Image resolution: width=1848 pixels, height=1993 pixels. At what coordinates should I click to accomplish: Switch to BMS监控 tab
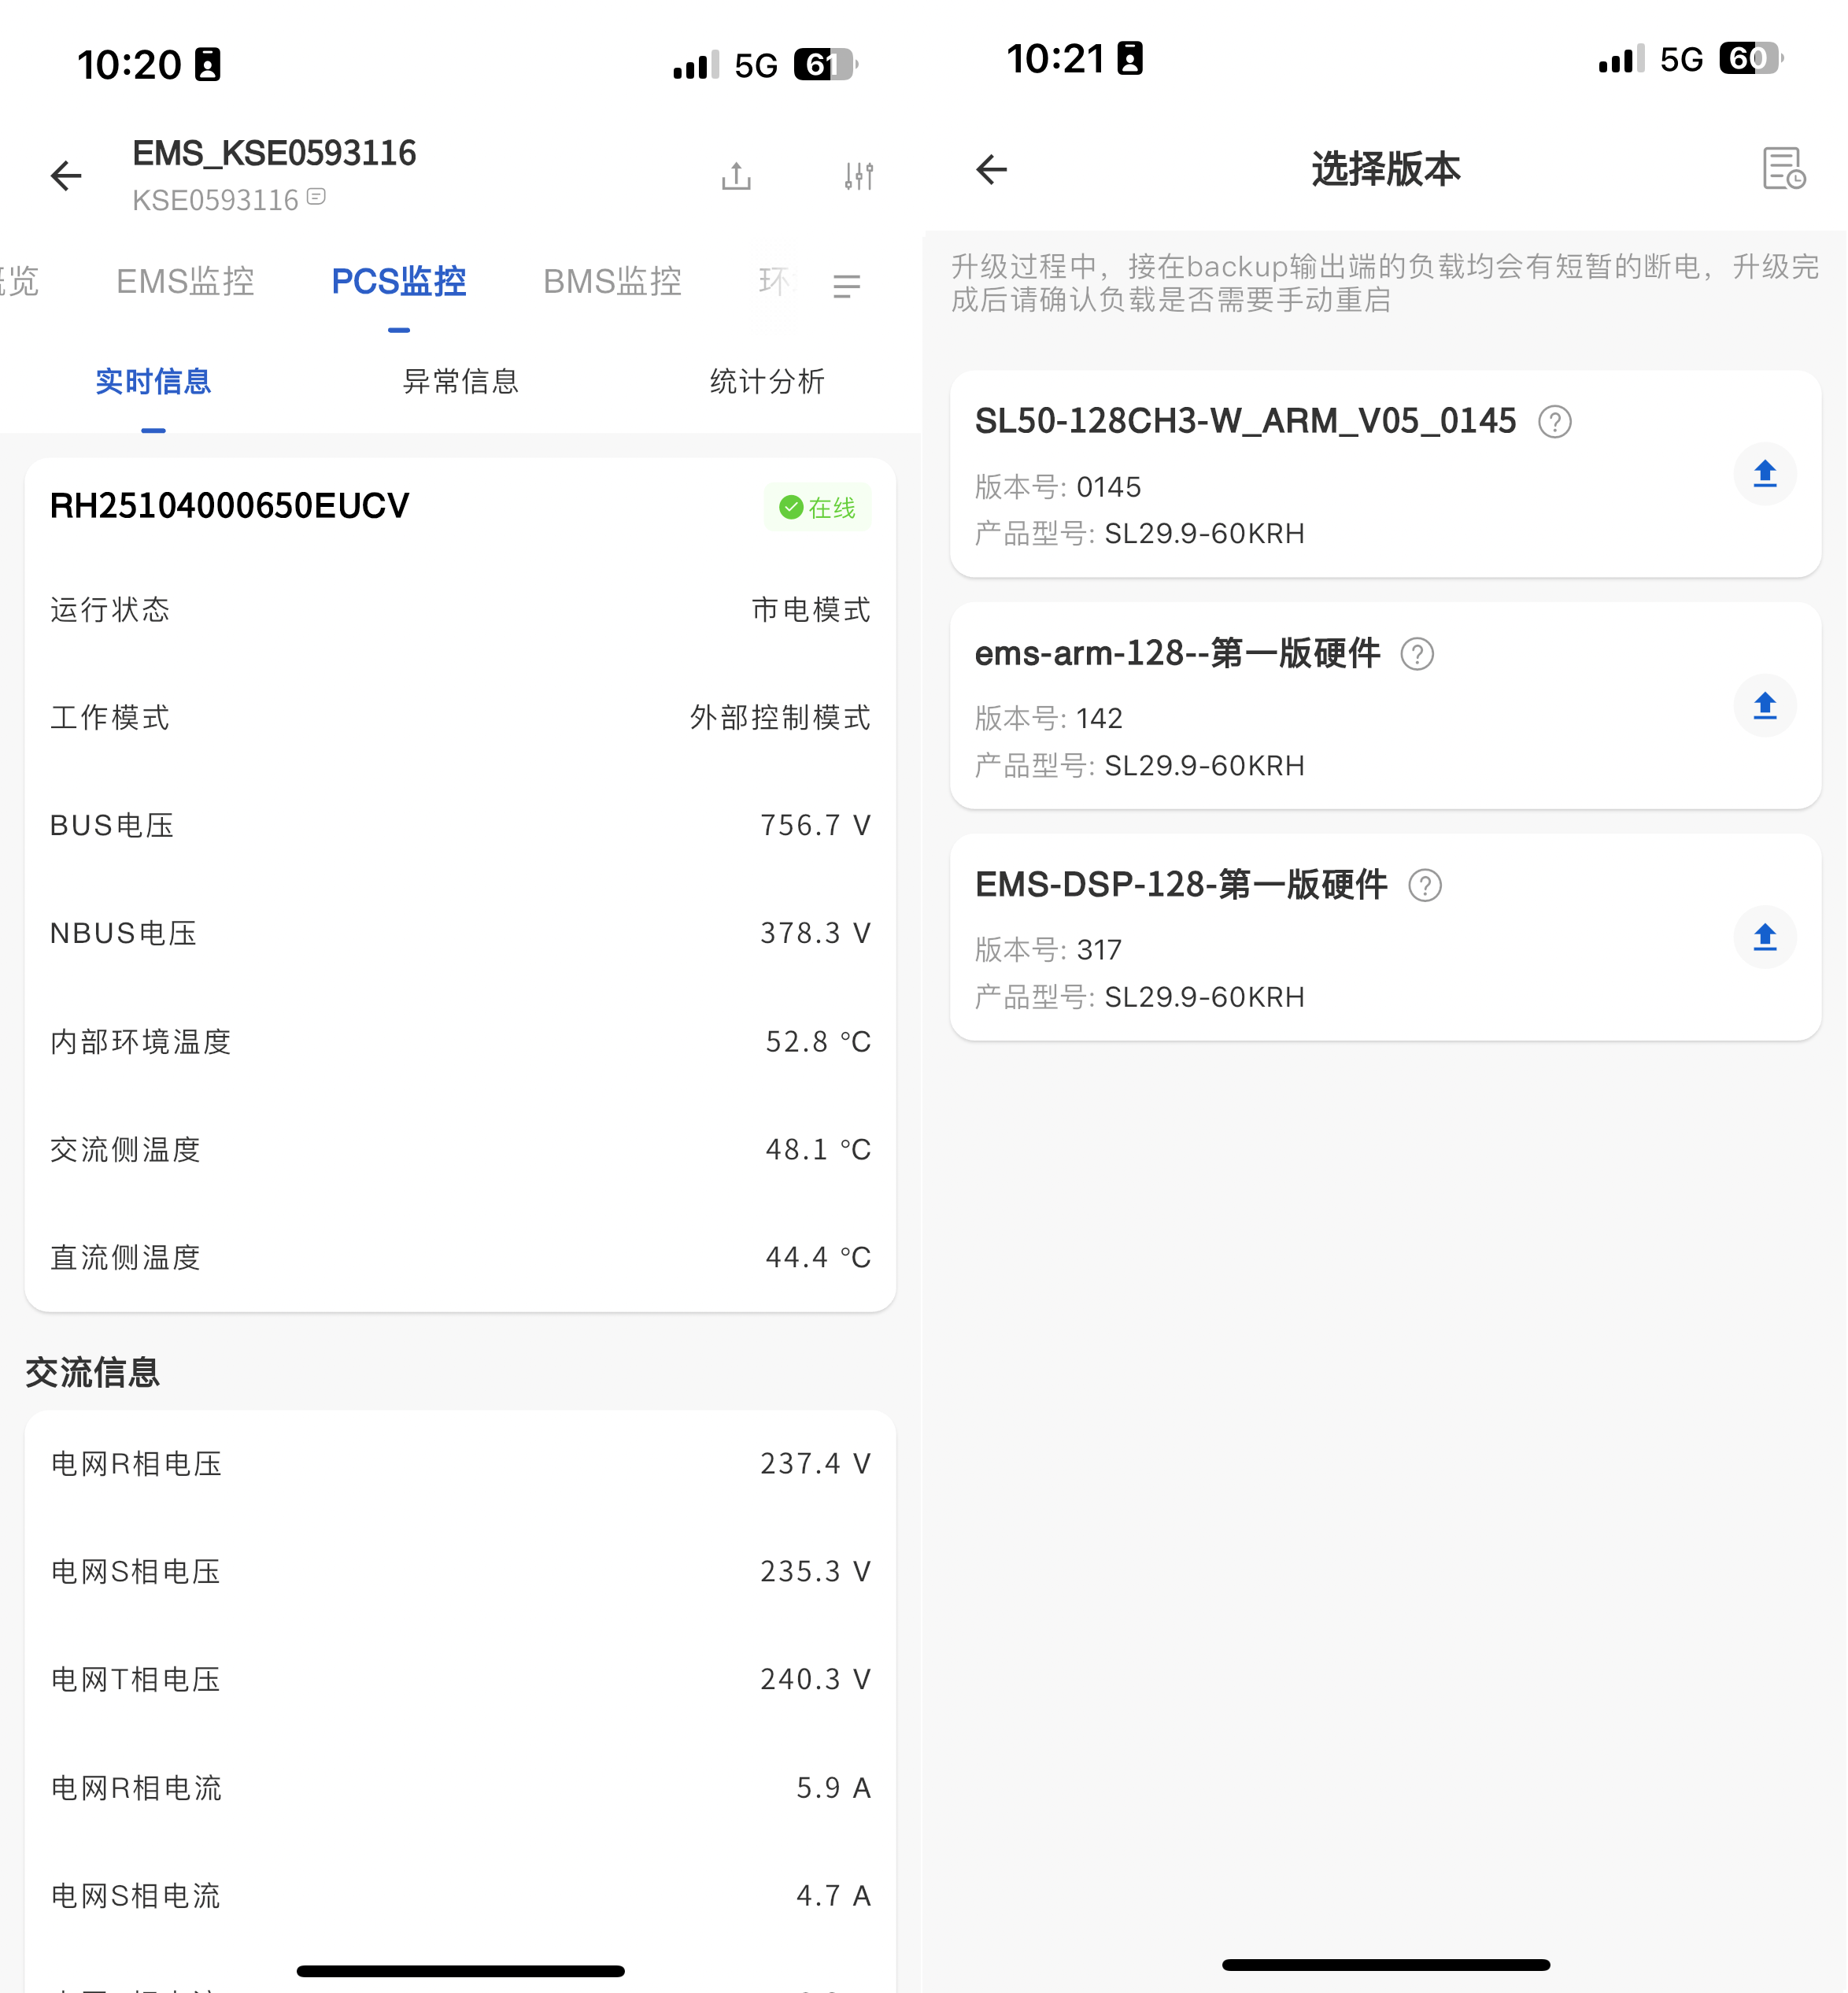(612, 282)
